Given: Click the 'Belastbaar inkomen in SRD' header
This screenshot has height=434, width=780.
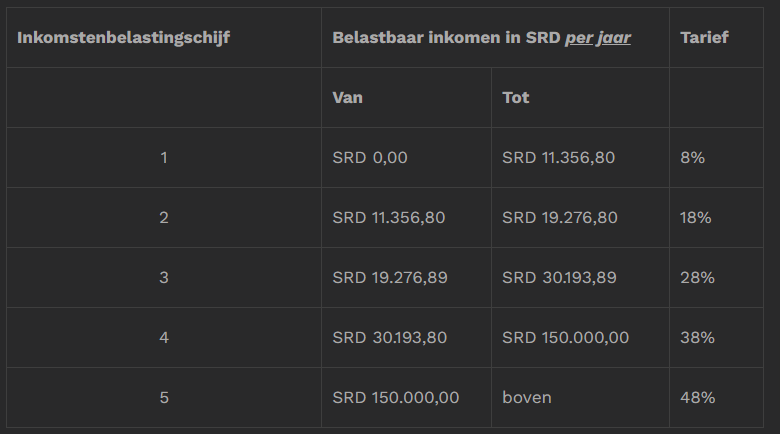Looking at the screenshot, I should [447, 38].
